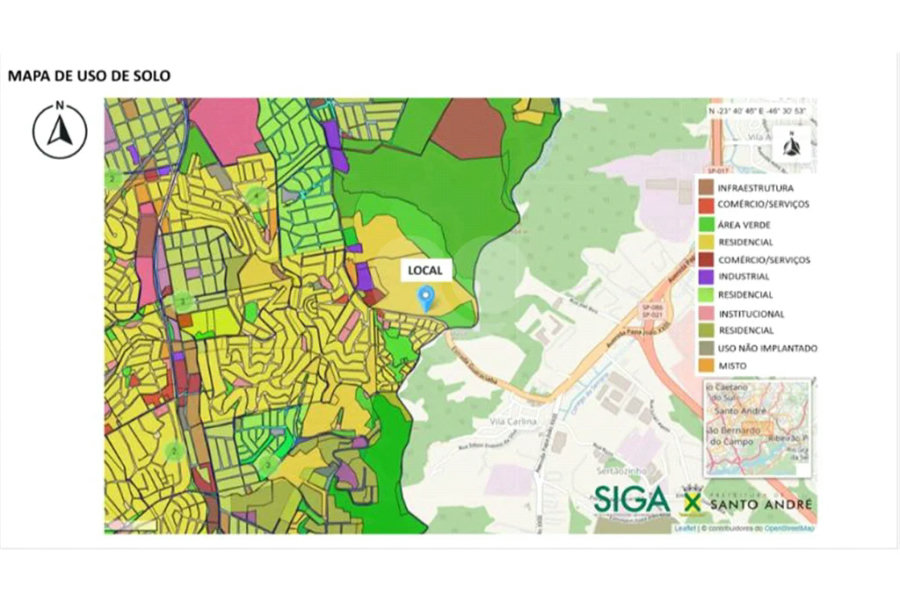Click the Santo André prefecture crest logo

pyautogui.click(x=694, y=501)
